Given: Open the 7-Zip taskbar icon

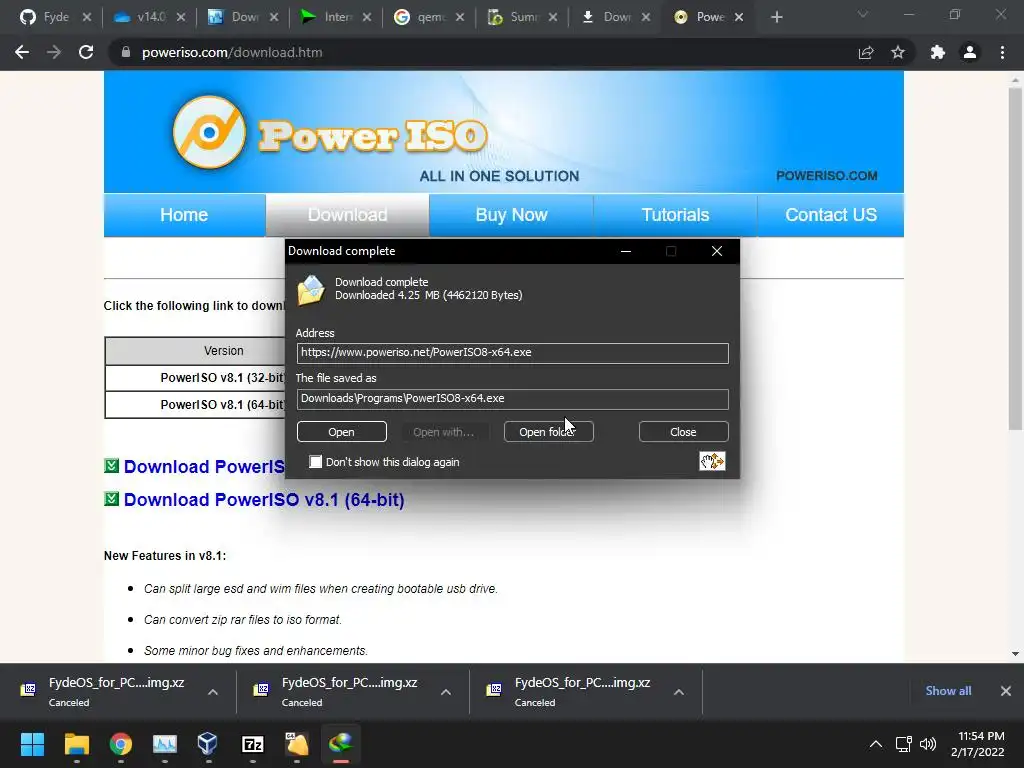Looking at the screenshot, I should [253, 744].
